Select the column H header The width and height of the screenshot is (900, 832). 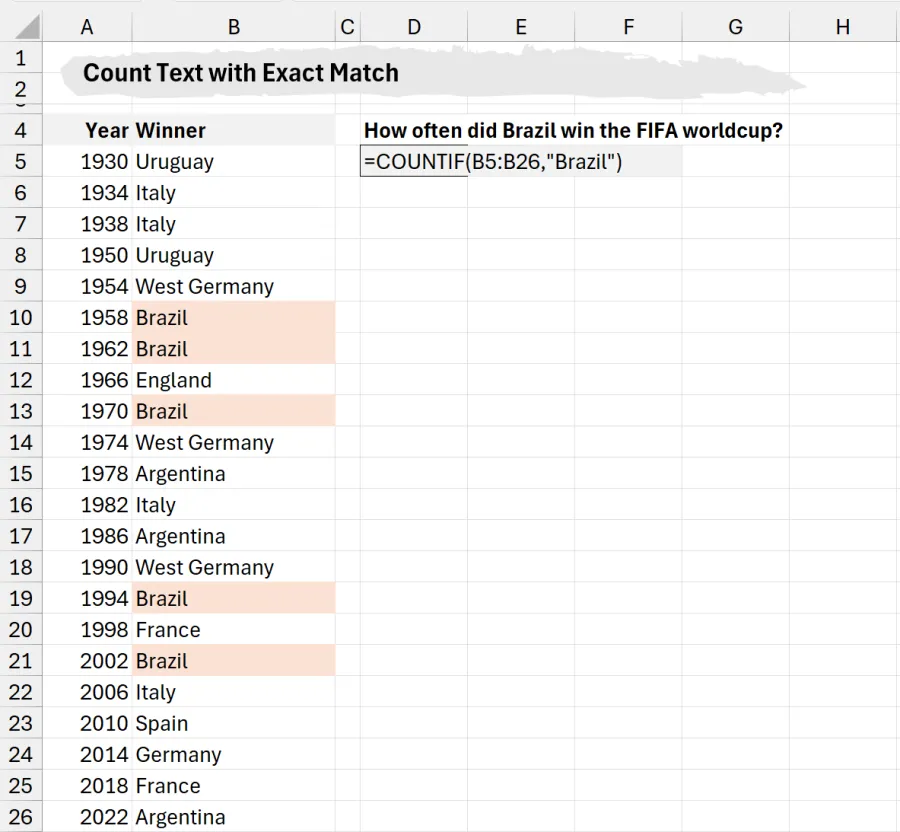(x=842, y=27)
